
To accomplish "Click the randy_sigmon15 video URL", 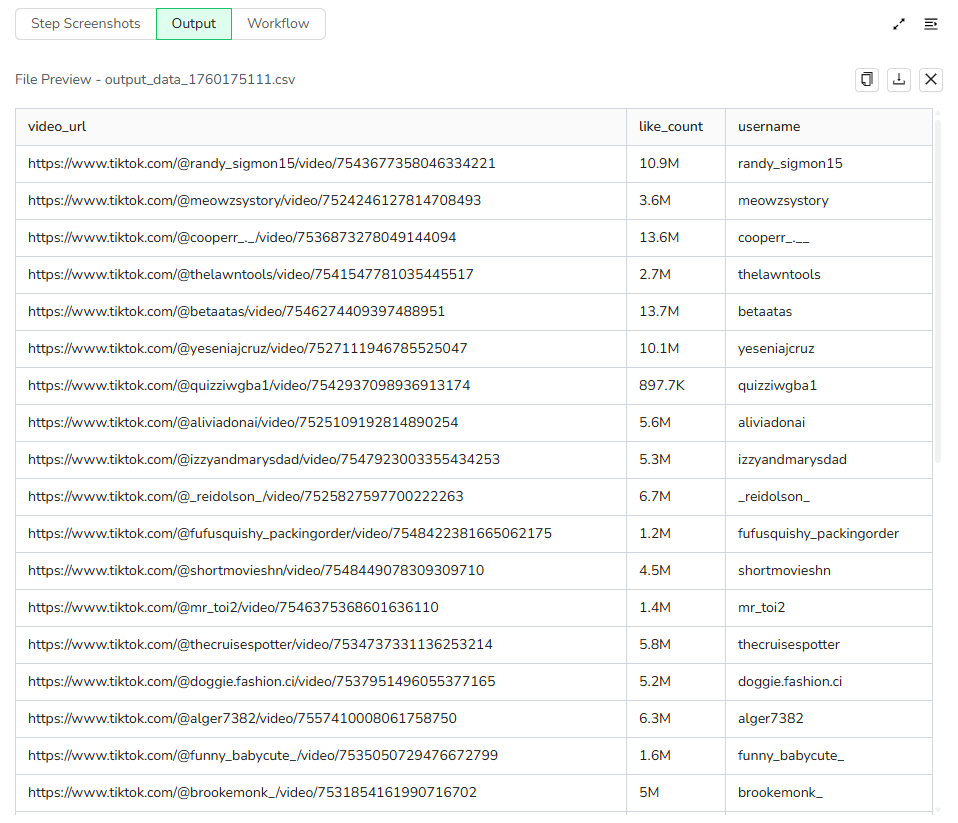I will pyautogui.click(x=262, y=164).
